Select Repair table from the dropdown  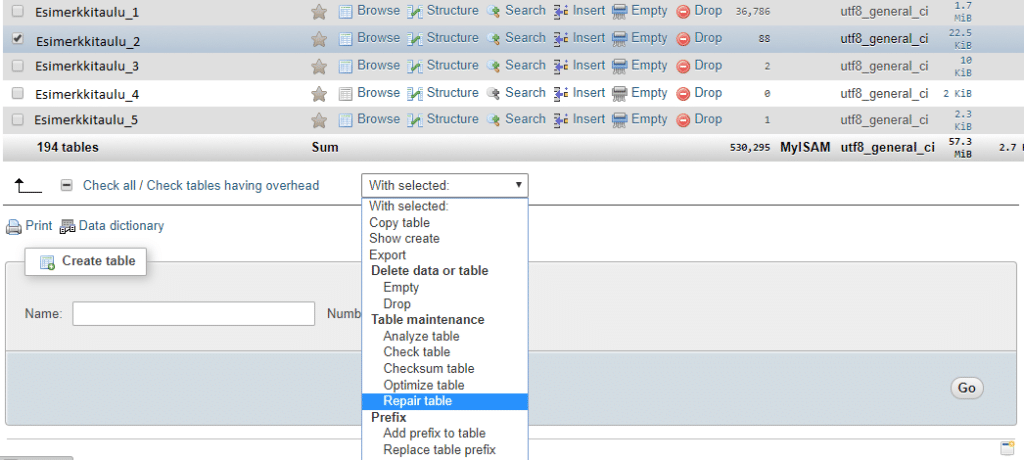417,401
